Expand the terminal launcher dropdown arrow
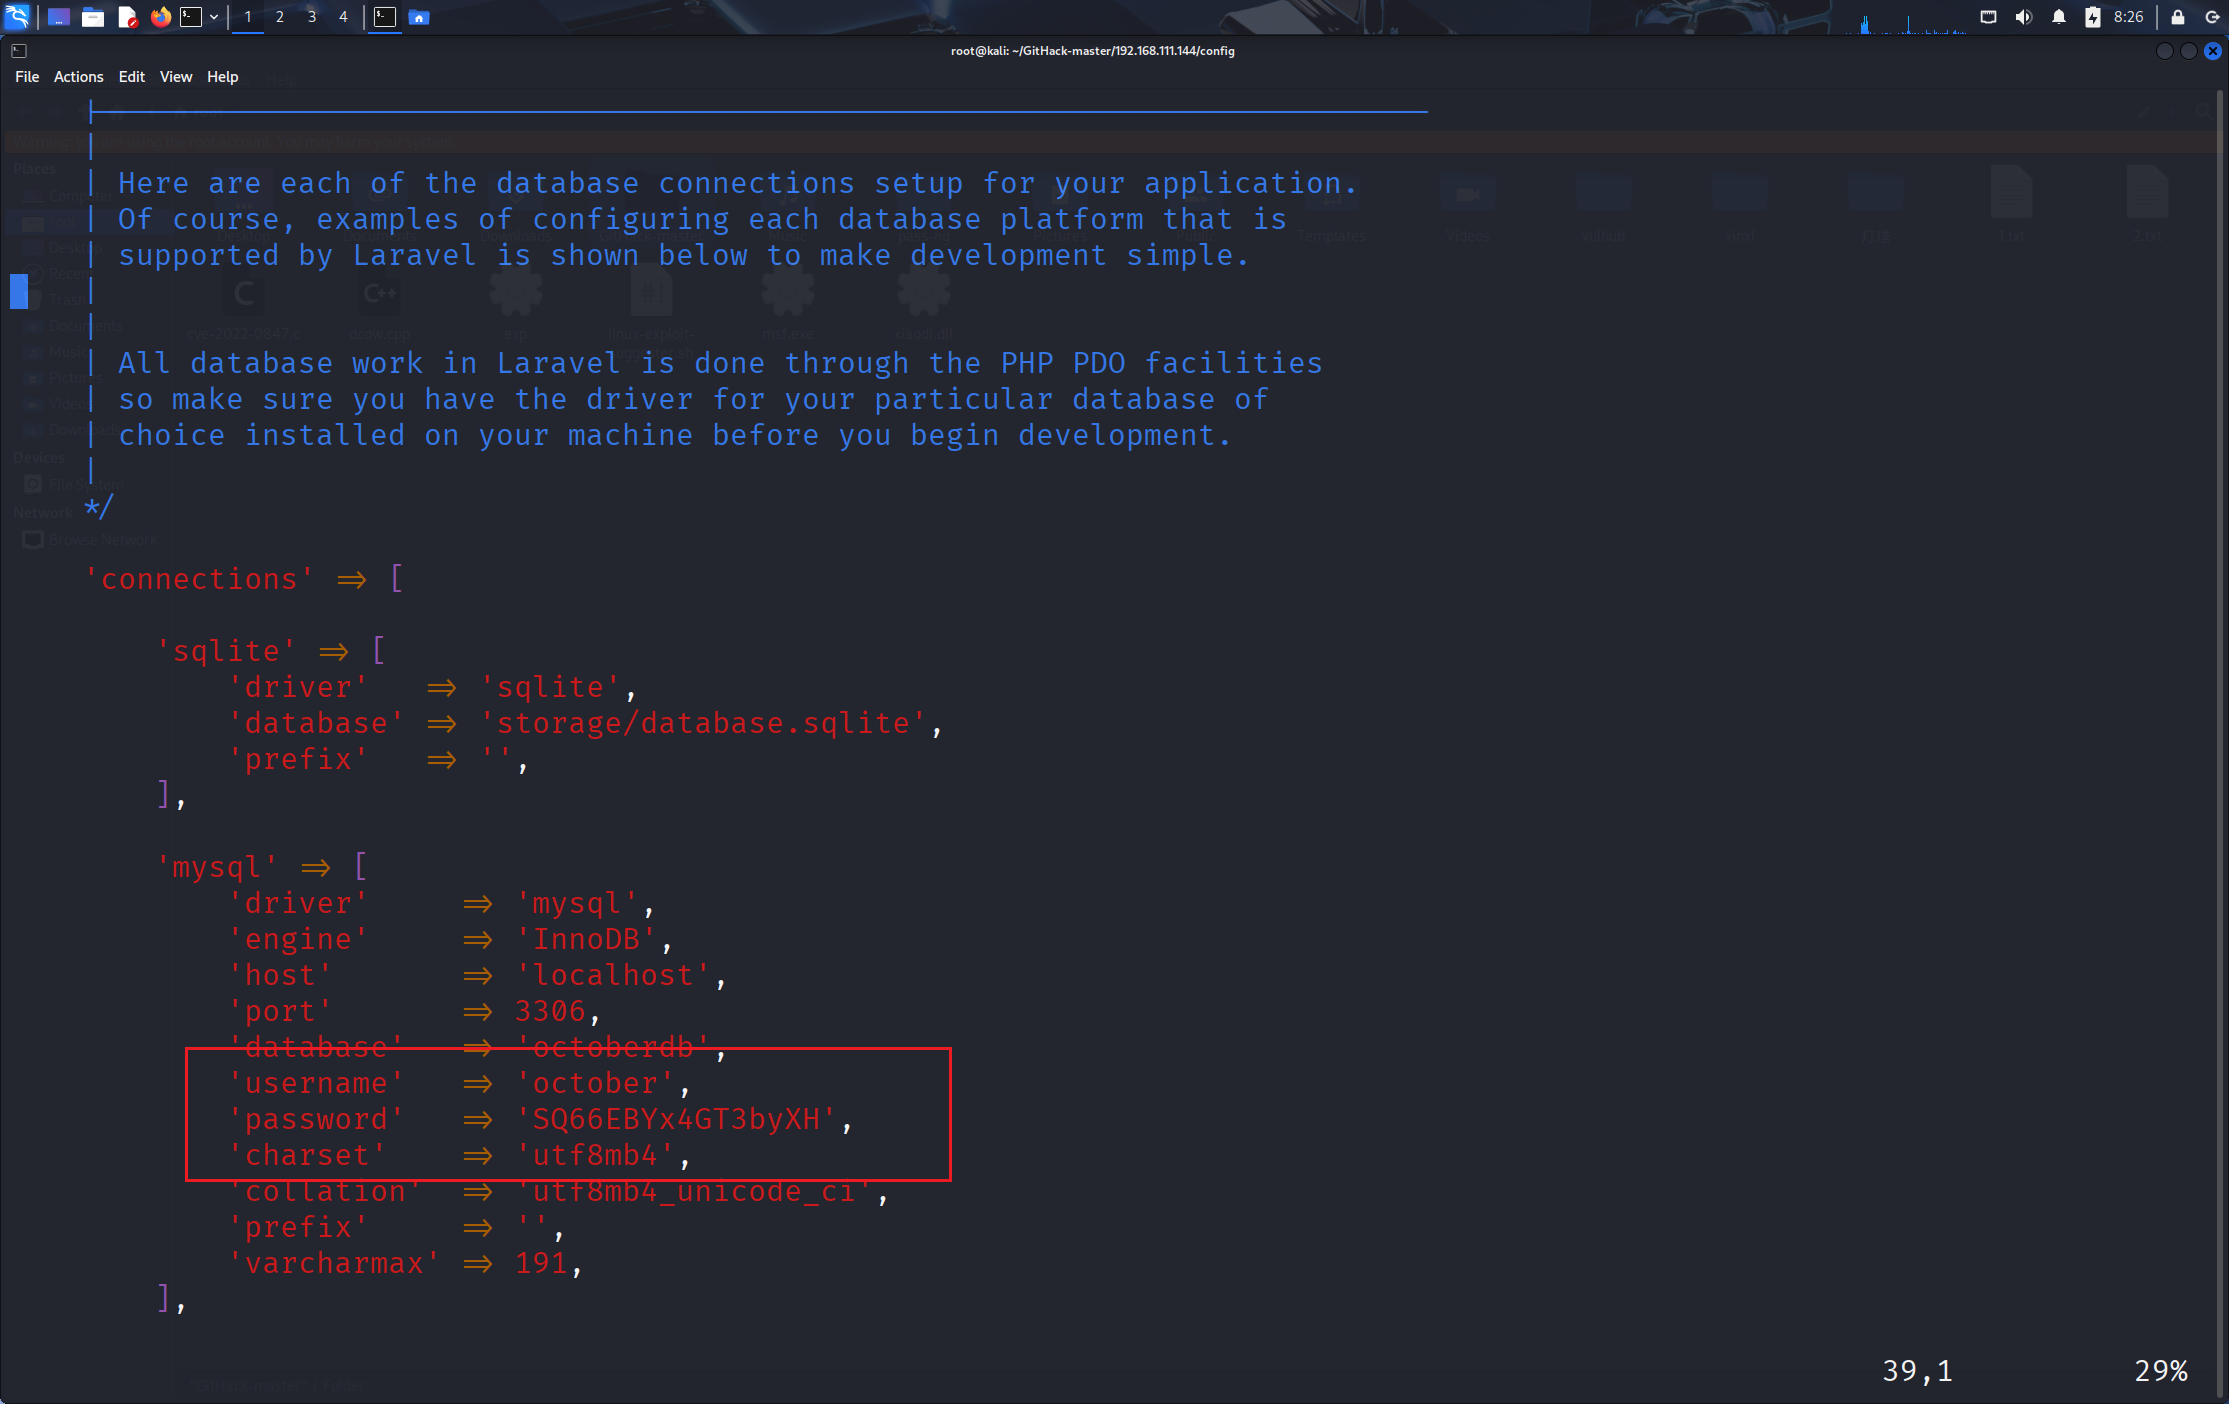The image size is (2229, 1404). [214, 17]
